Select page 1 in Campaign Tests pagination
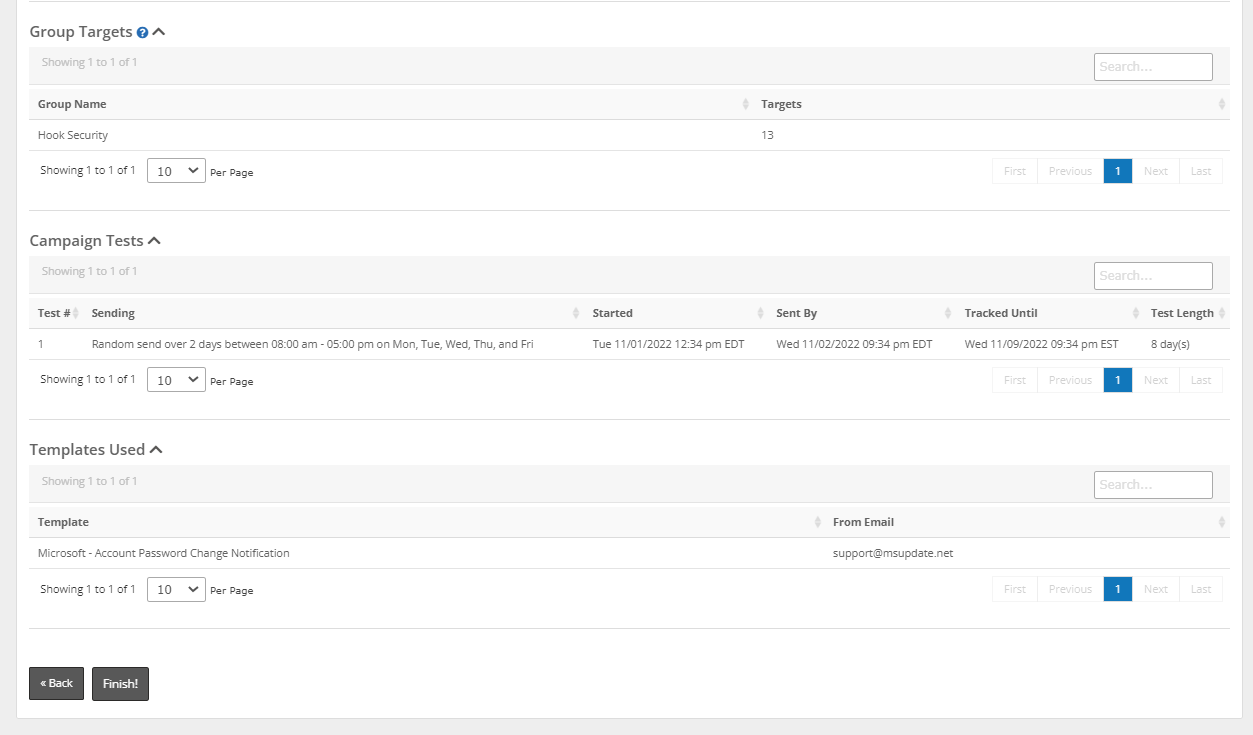Image resolution: width=1253 pixels, height=735 pixels. click(x=1118, y=380)
